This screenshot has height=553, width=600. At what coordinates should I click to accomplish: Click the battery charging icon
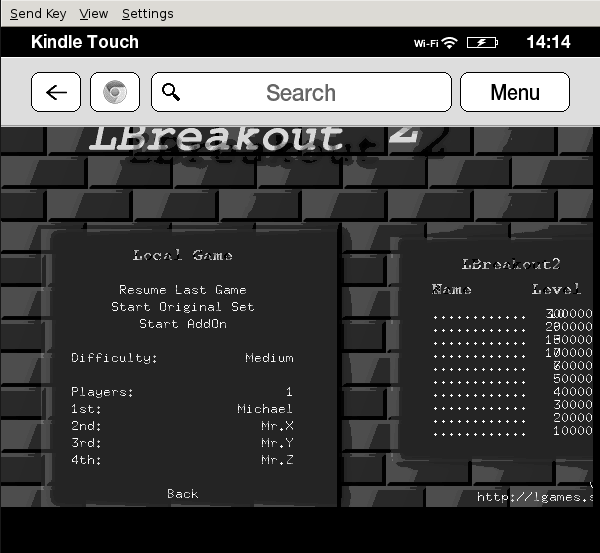[x=482, y=42]
